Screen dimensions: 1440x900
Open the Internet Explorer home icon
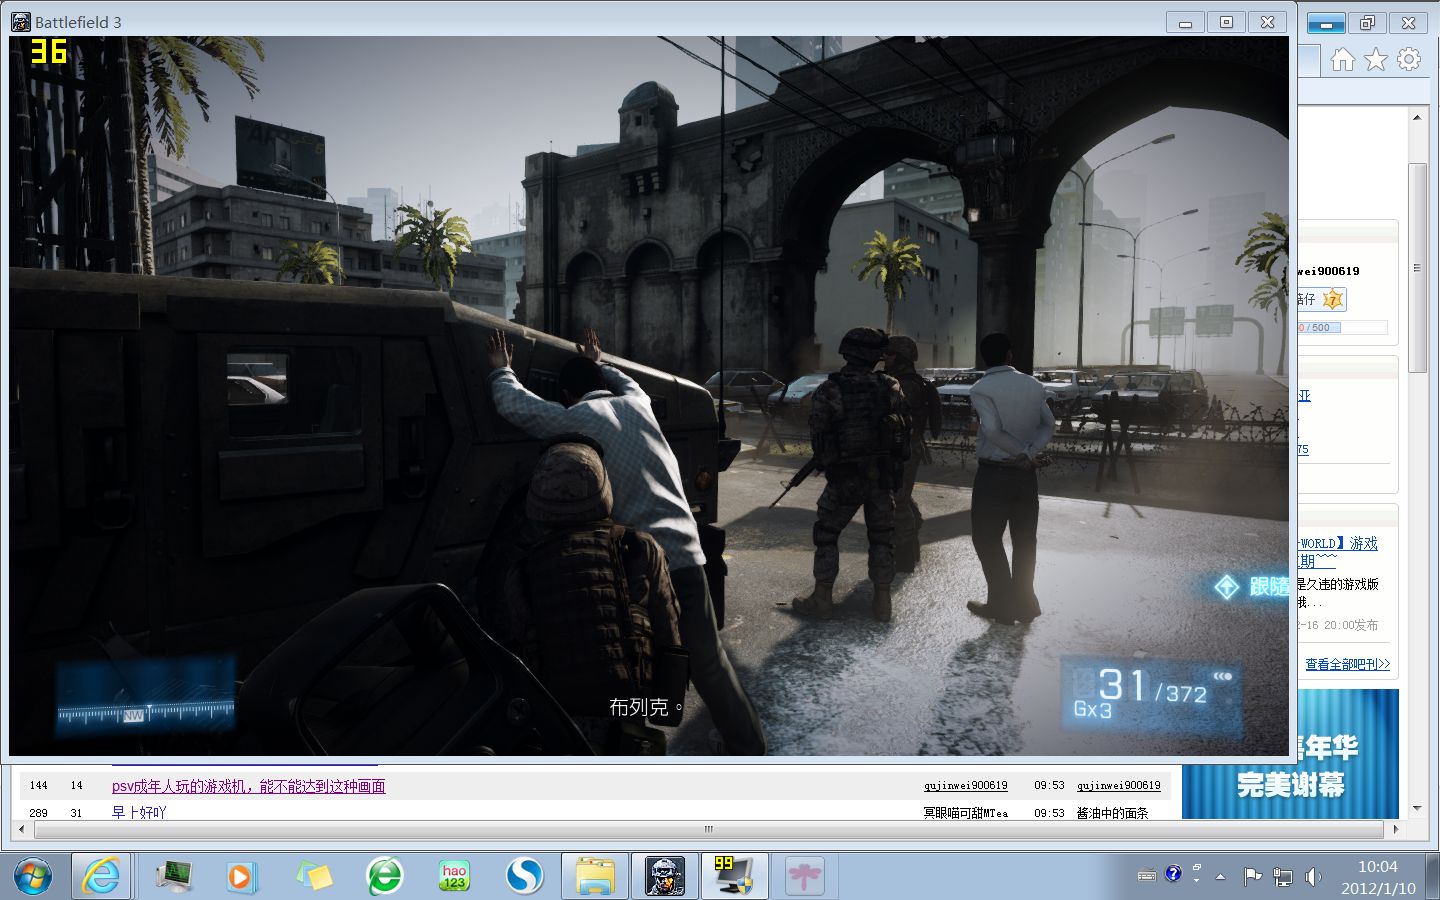[1343, 60]
